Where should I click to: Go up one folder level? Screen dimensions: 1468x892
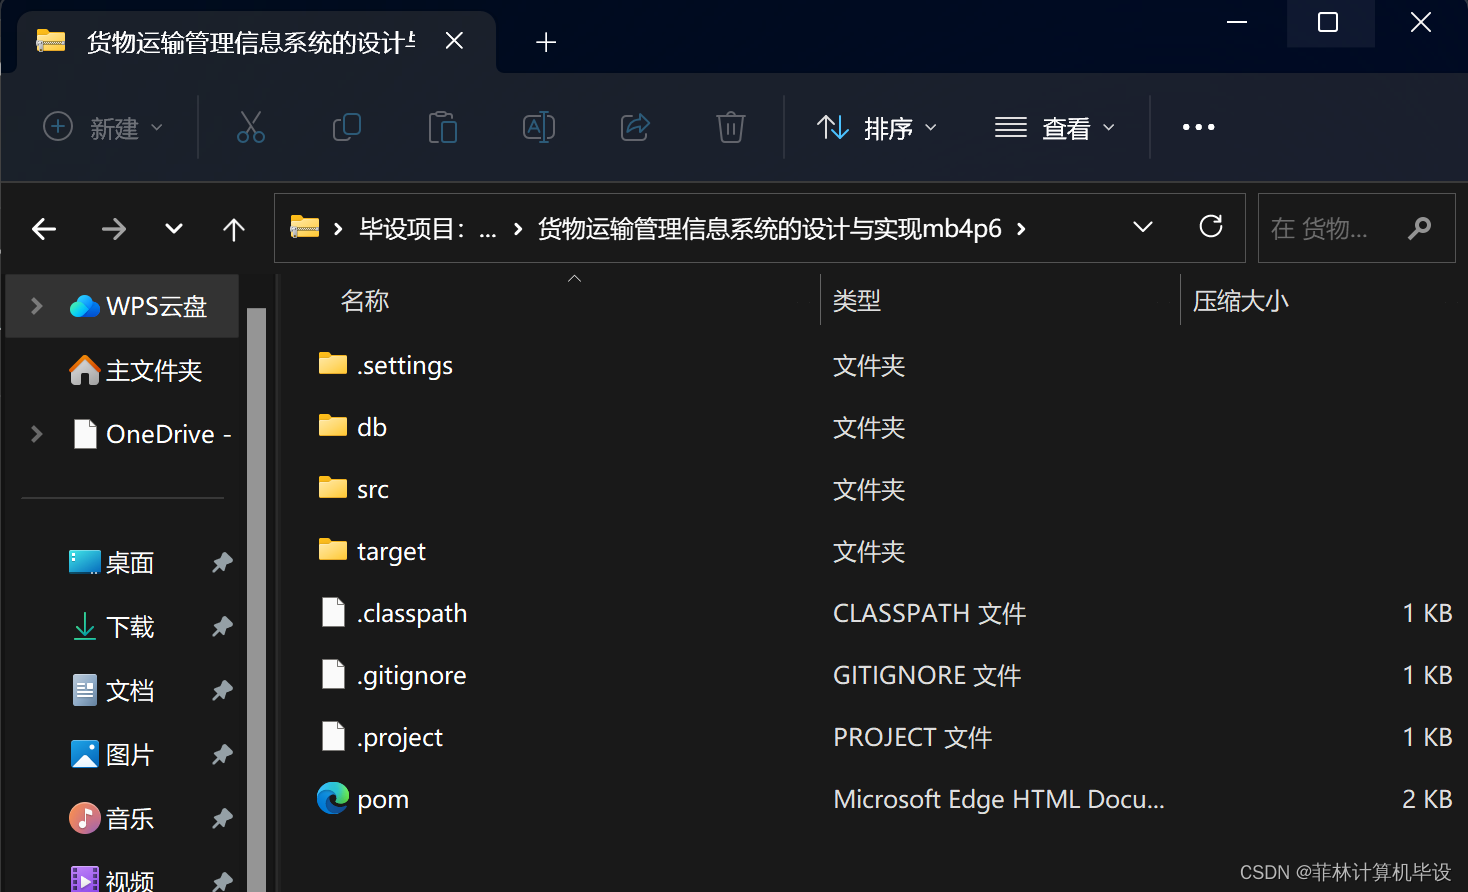point(234,229)
